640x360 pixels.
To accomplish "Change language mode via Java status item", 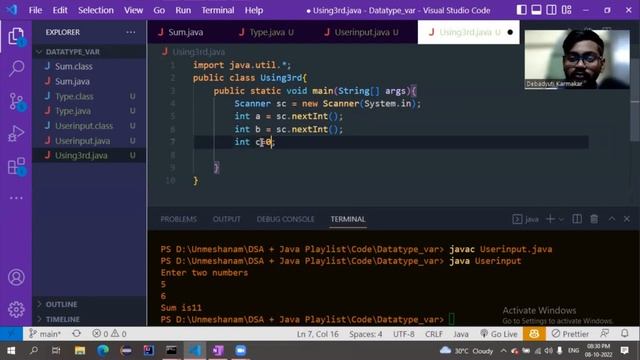I will click(461, 334).
